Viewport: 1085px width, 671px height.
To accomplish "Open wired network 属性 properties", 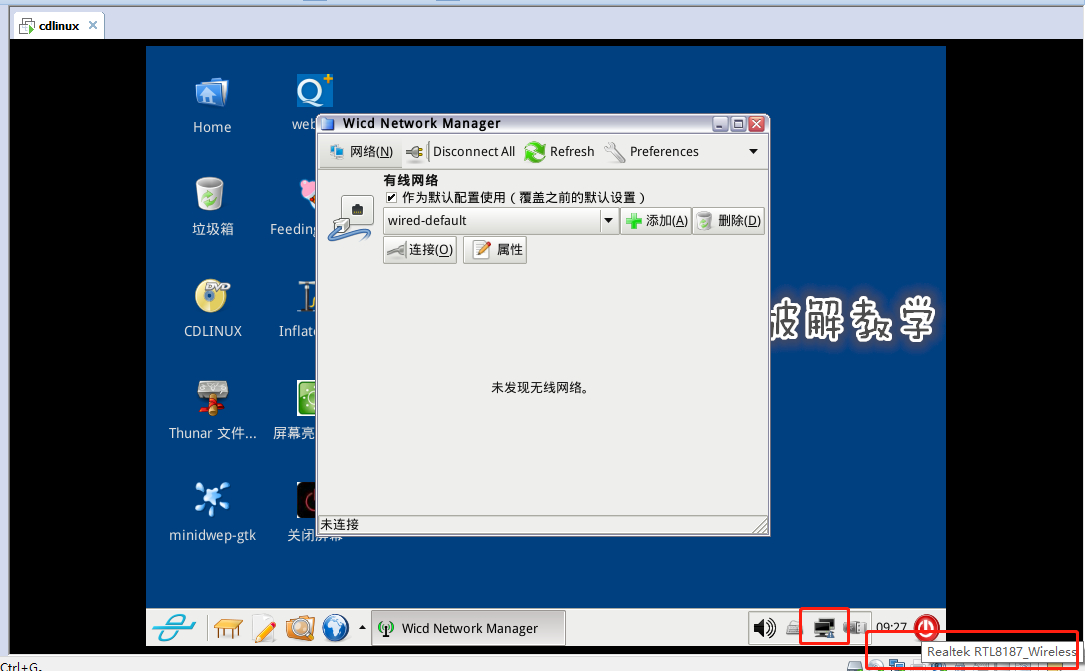I will (495, 250).
